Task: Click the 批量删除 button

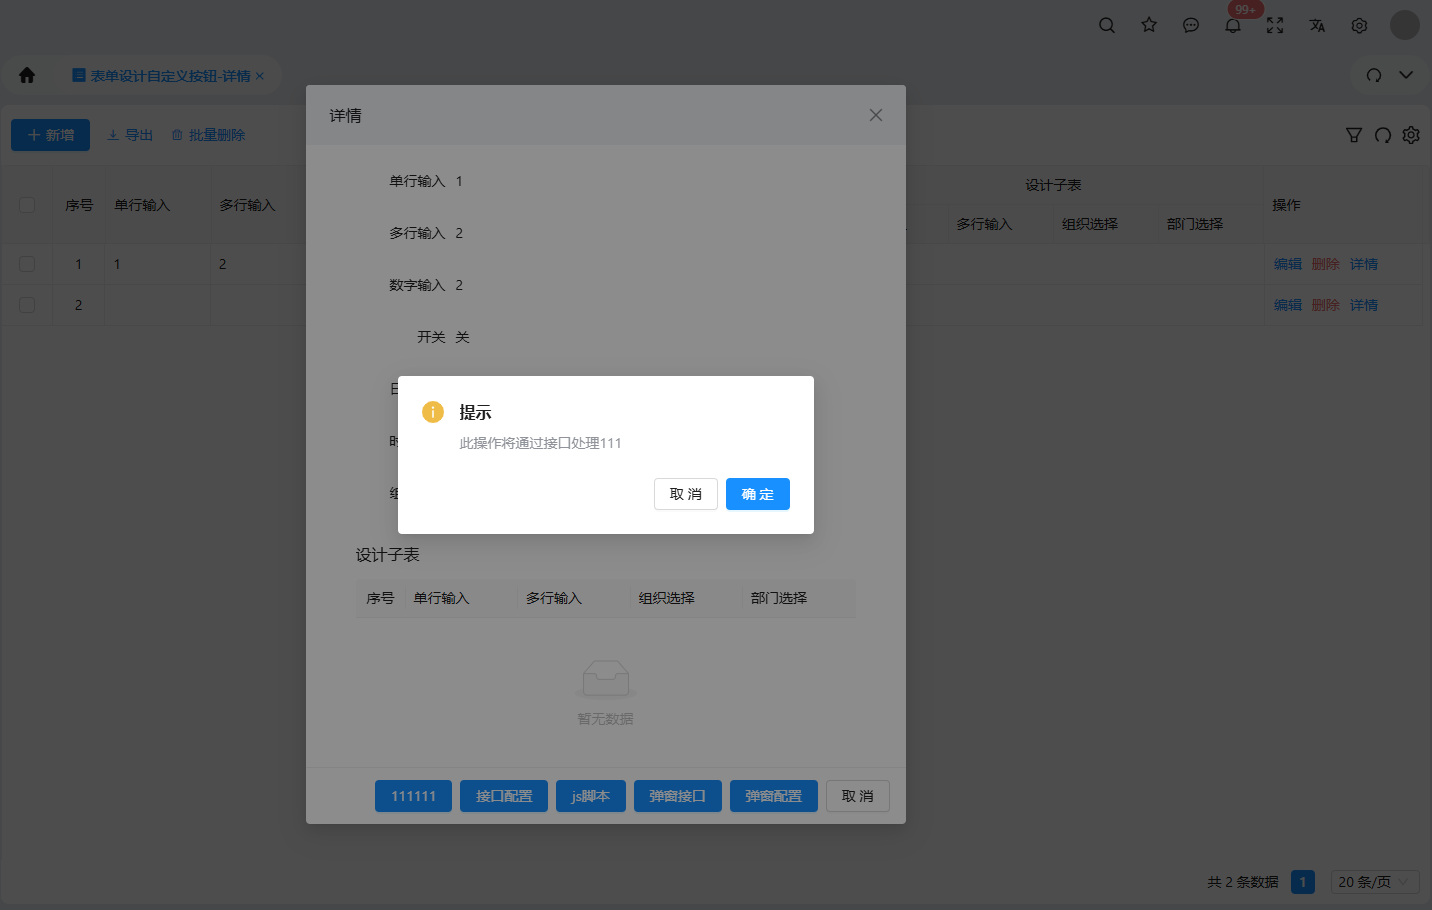Action: pyautogui.click(x=208, y=135)
